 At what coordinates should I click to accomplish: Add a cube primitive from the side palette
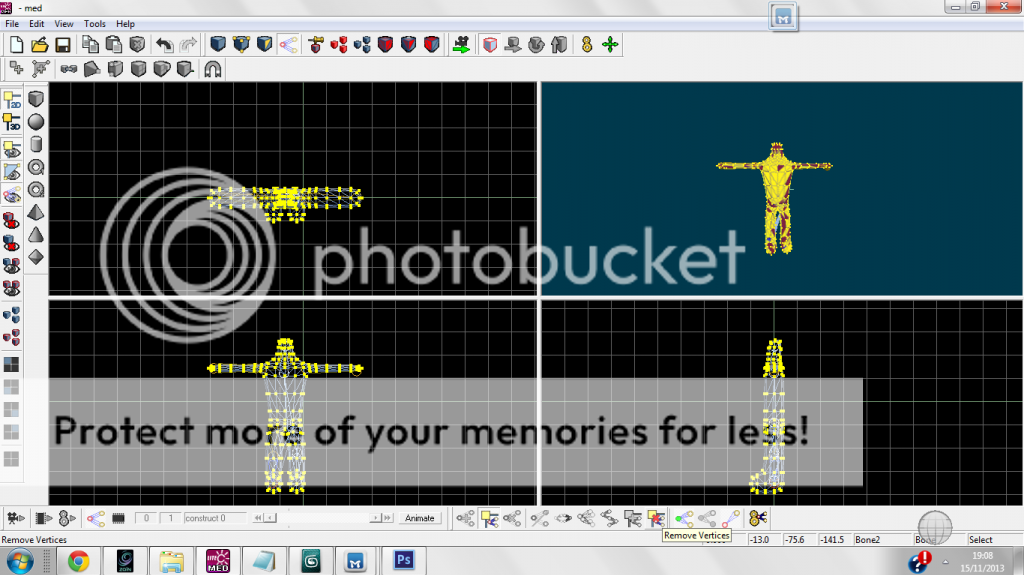coord(36,99)
